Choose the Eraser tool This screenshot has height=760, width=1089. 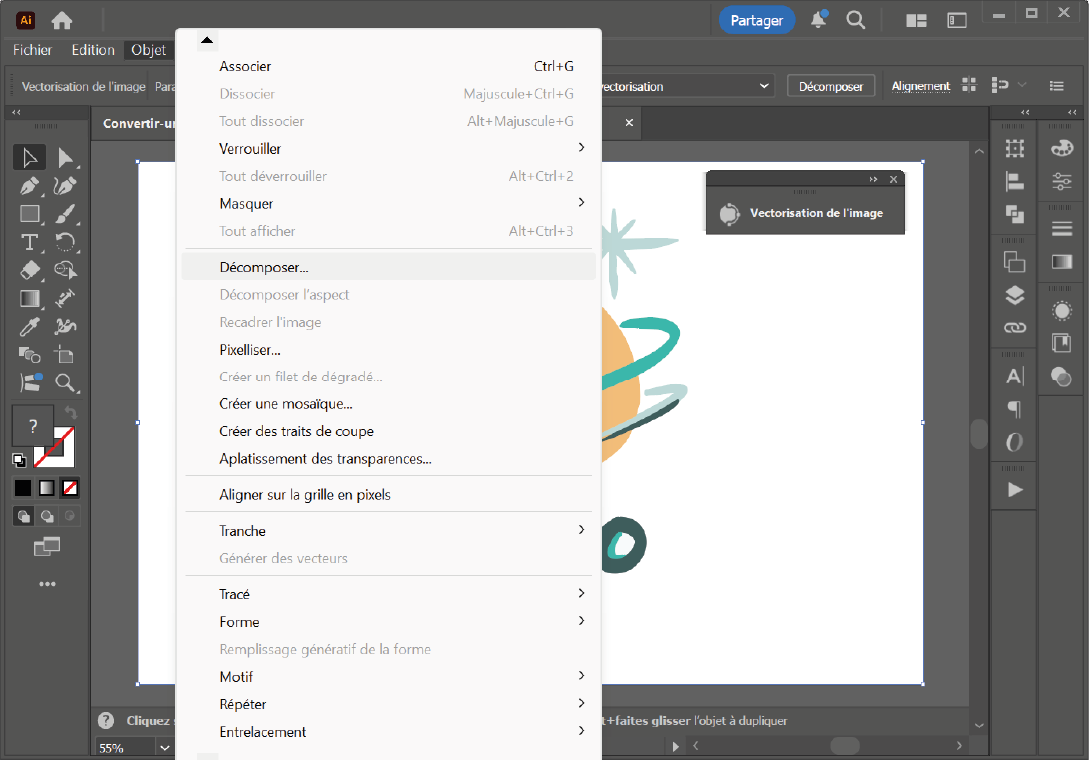coord(30,270)
